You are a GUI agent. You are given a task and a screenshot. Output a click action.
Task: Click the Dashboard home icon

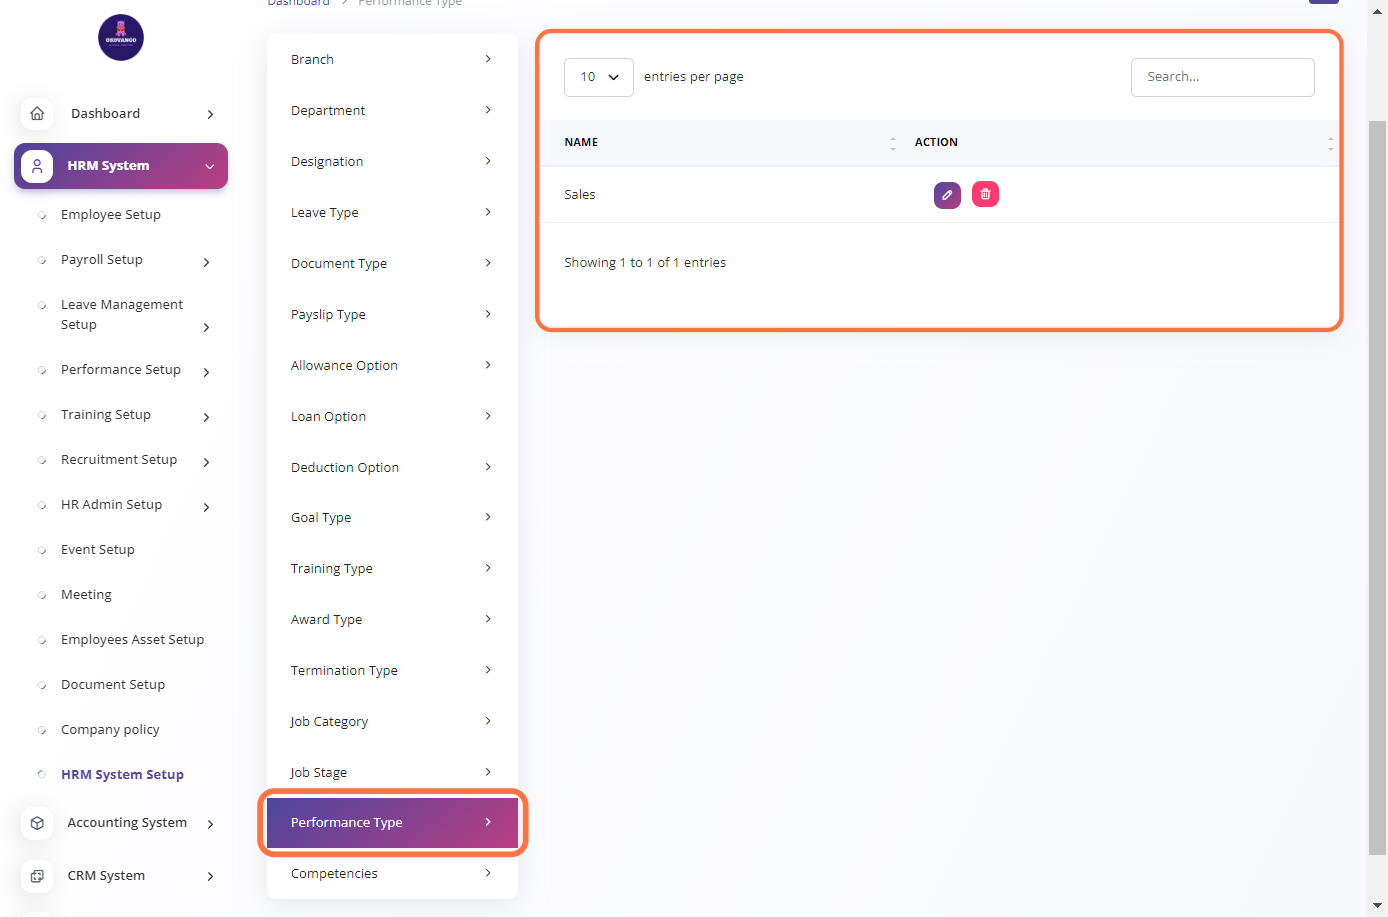click(37, 114)
